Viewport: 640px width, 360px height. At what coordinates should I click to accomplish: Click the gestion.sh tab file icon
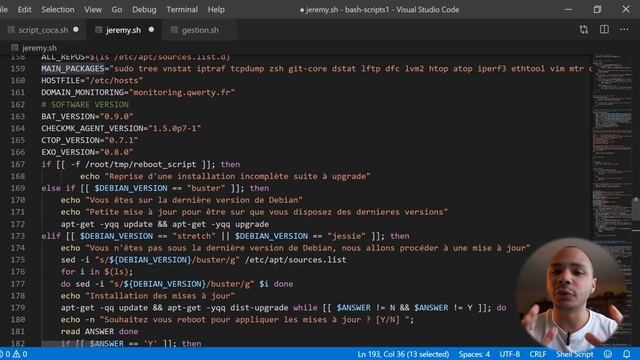coord(174,30)
